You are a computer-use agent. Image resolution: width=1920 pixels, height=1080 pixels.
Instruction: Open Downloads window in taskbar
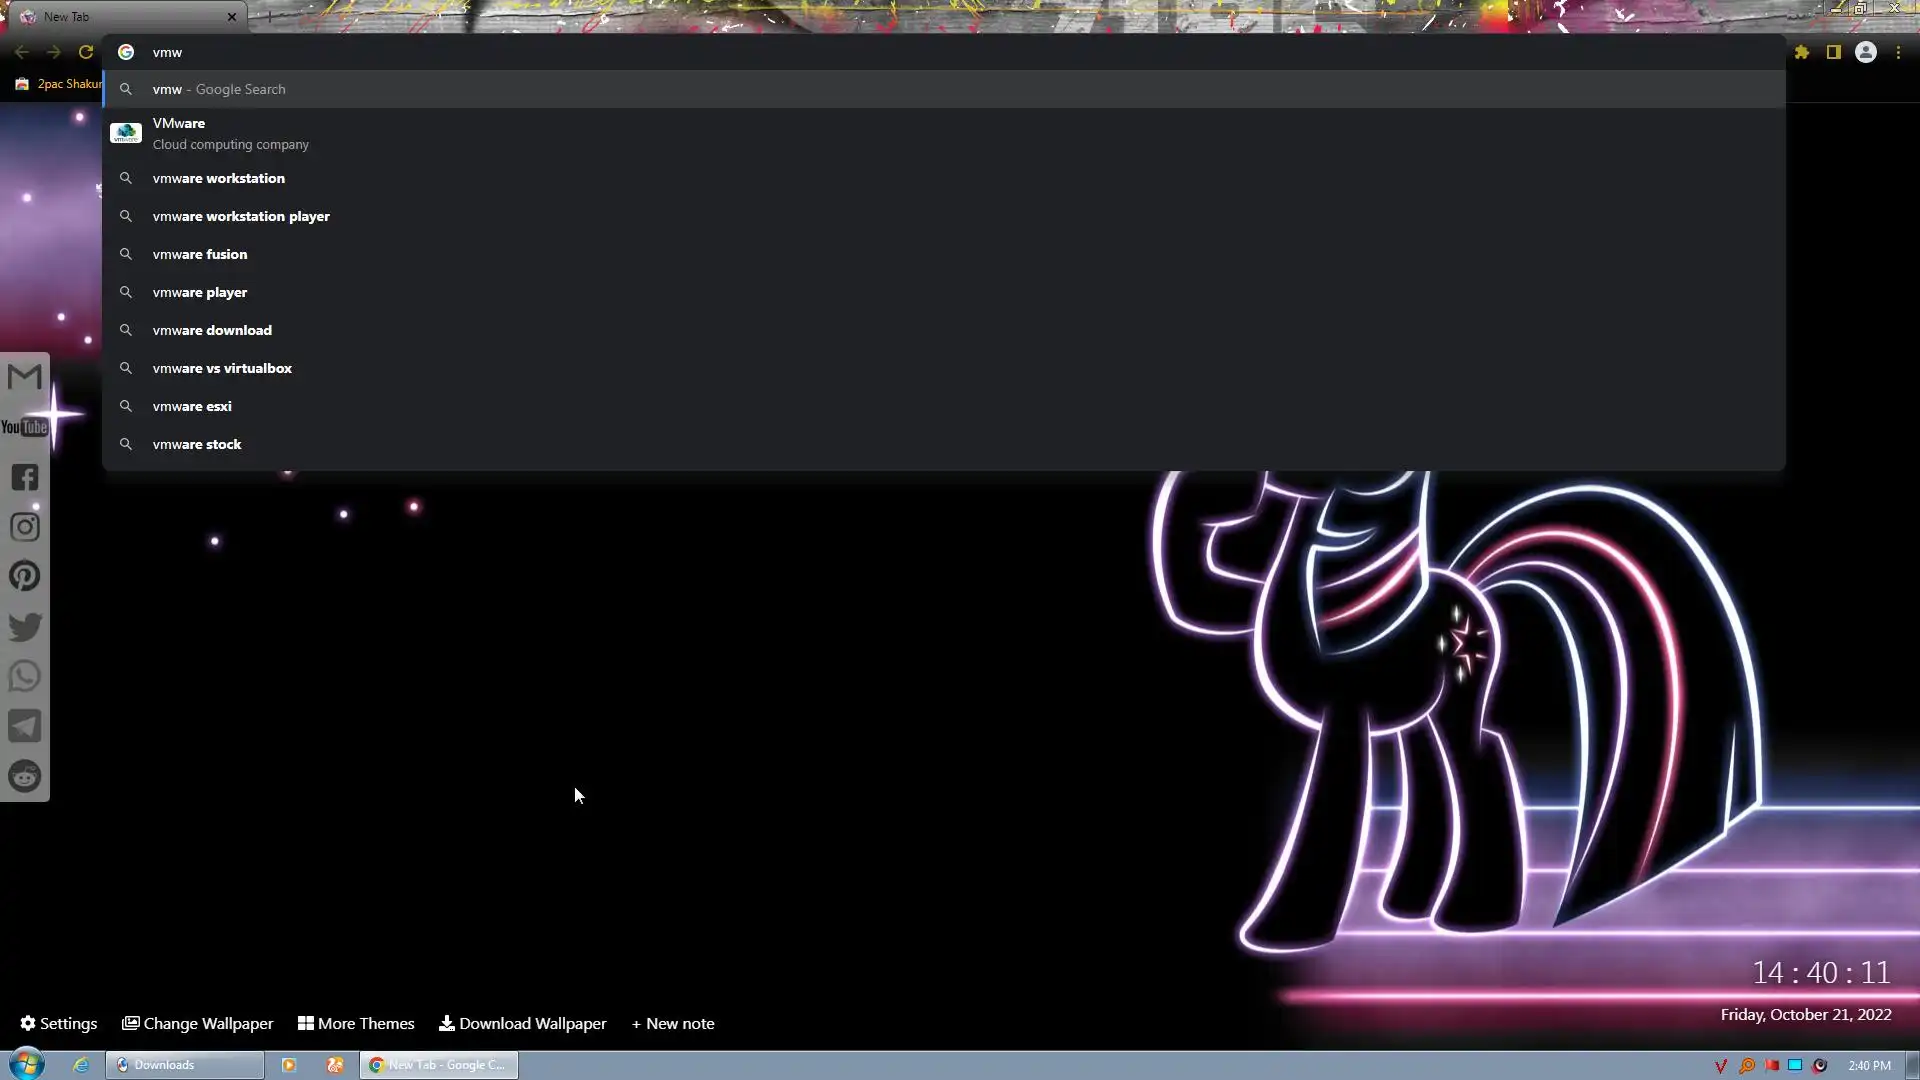[184, 1065]
